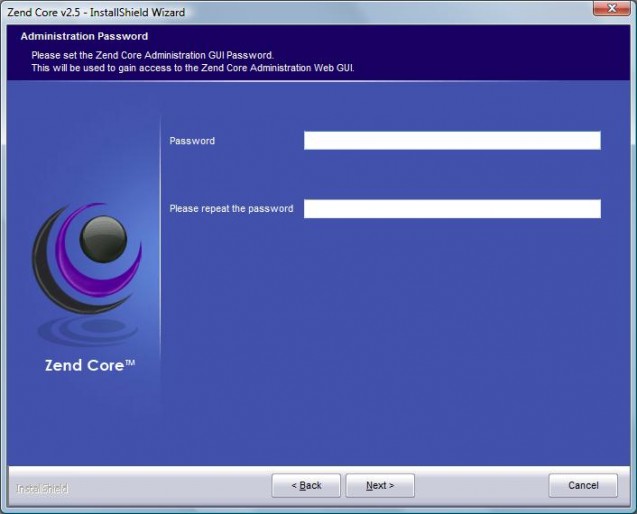Image resolution: width=637 pixels, height=514 pixels.
Task: Go to the previous step with Back
Action: 306,485
